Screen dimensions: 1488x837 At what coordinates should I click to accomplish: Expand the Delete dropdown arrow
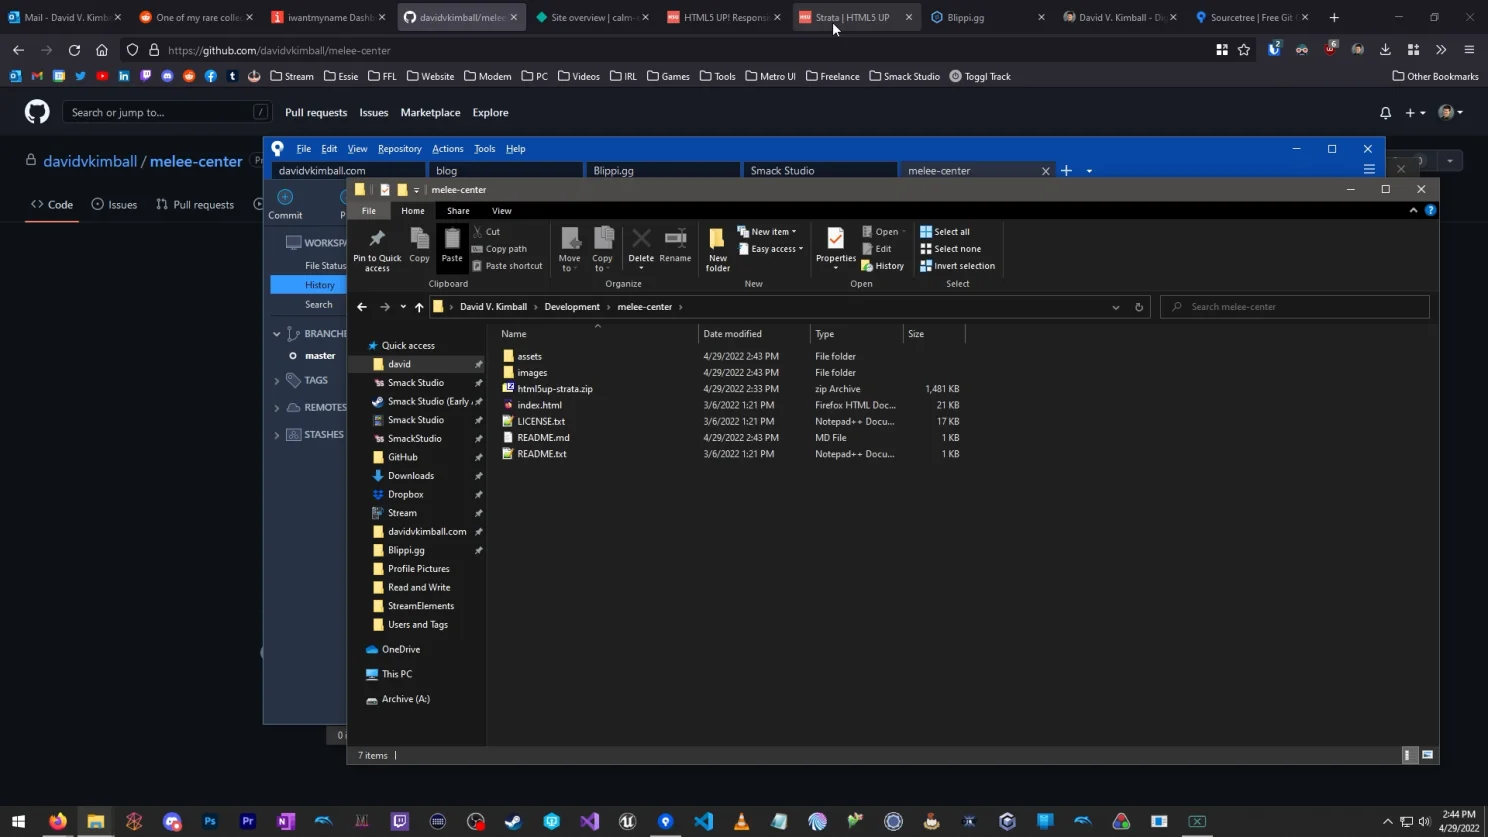(641, 267)
